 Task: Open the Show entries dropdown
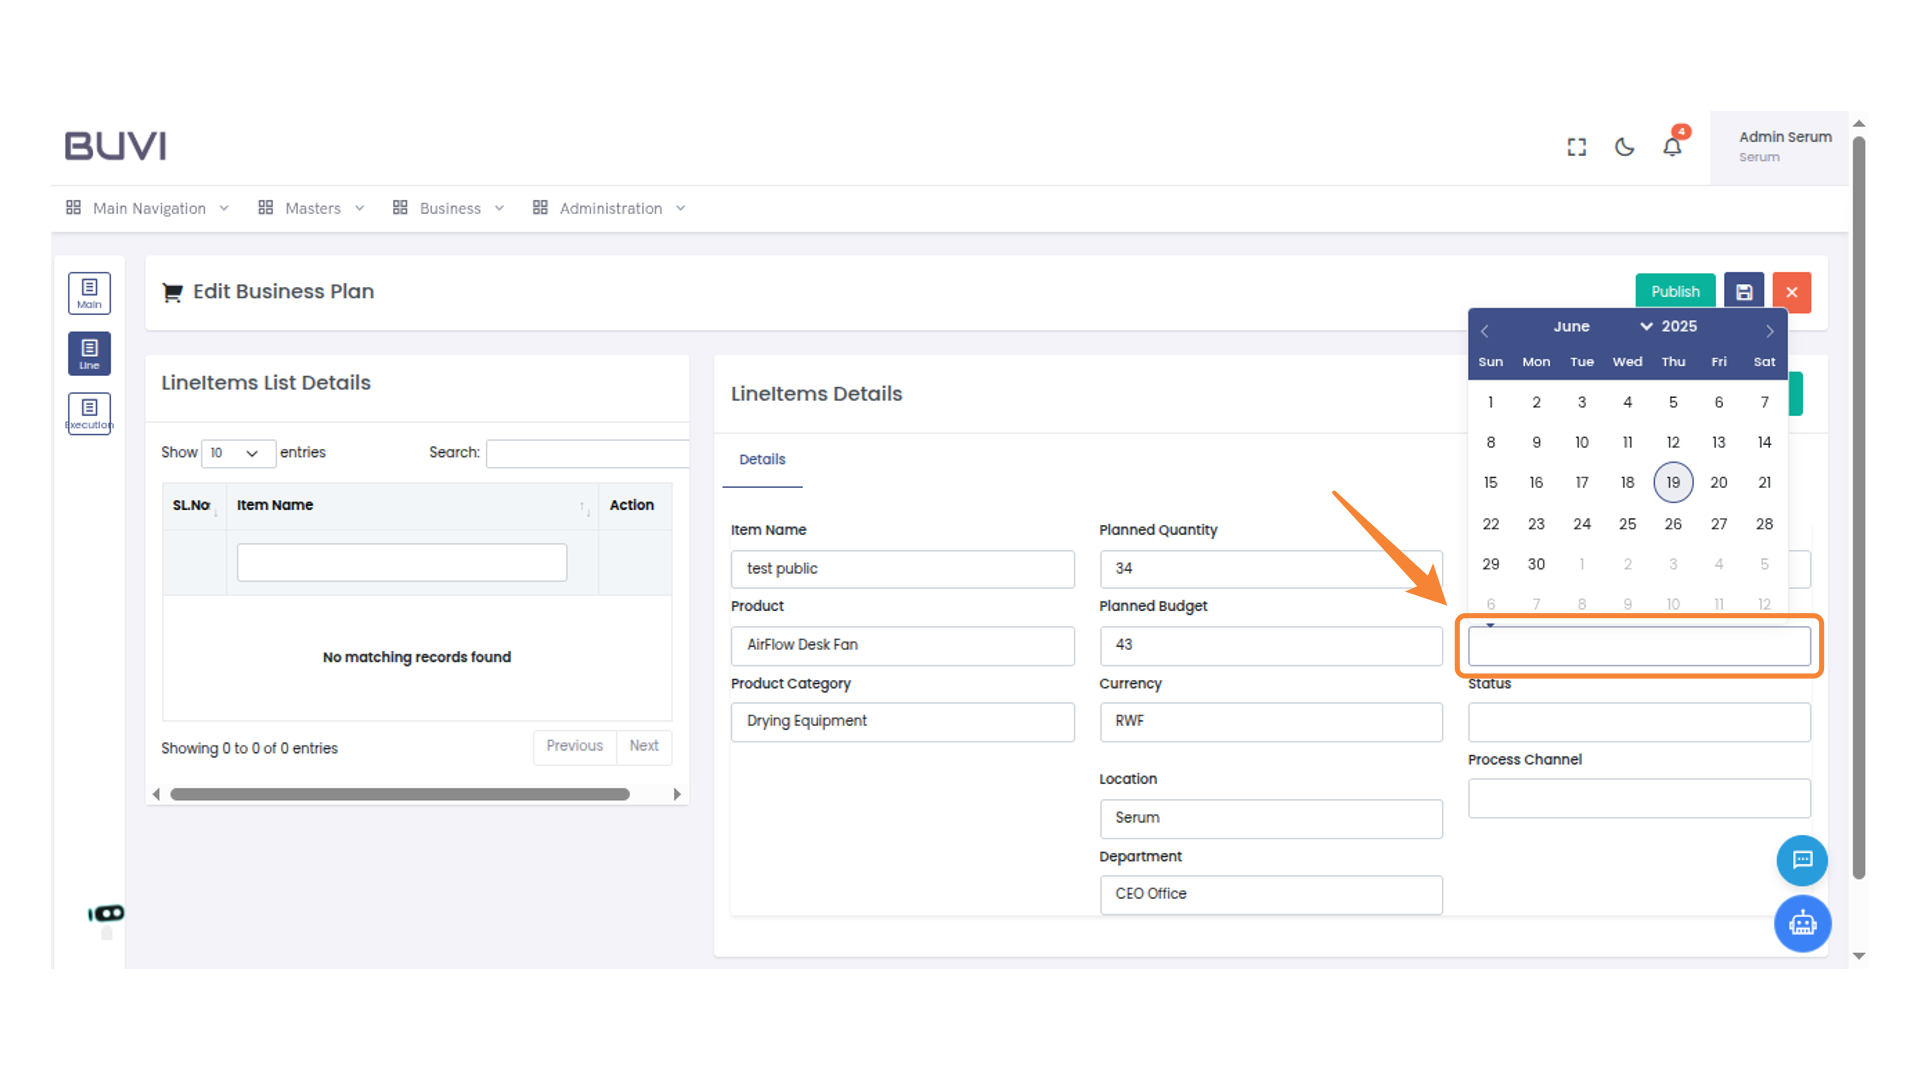click(x=238, y=453)
